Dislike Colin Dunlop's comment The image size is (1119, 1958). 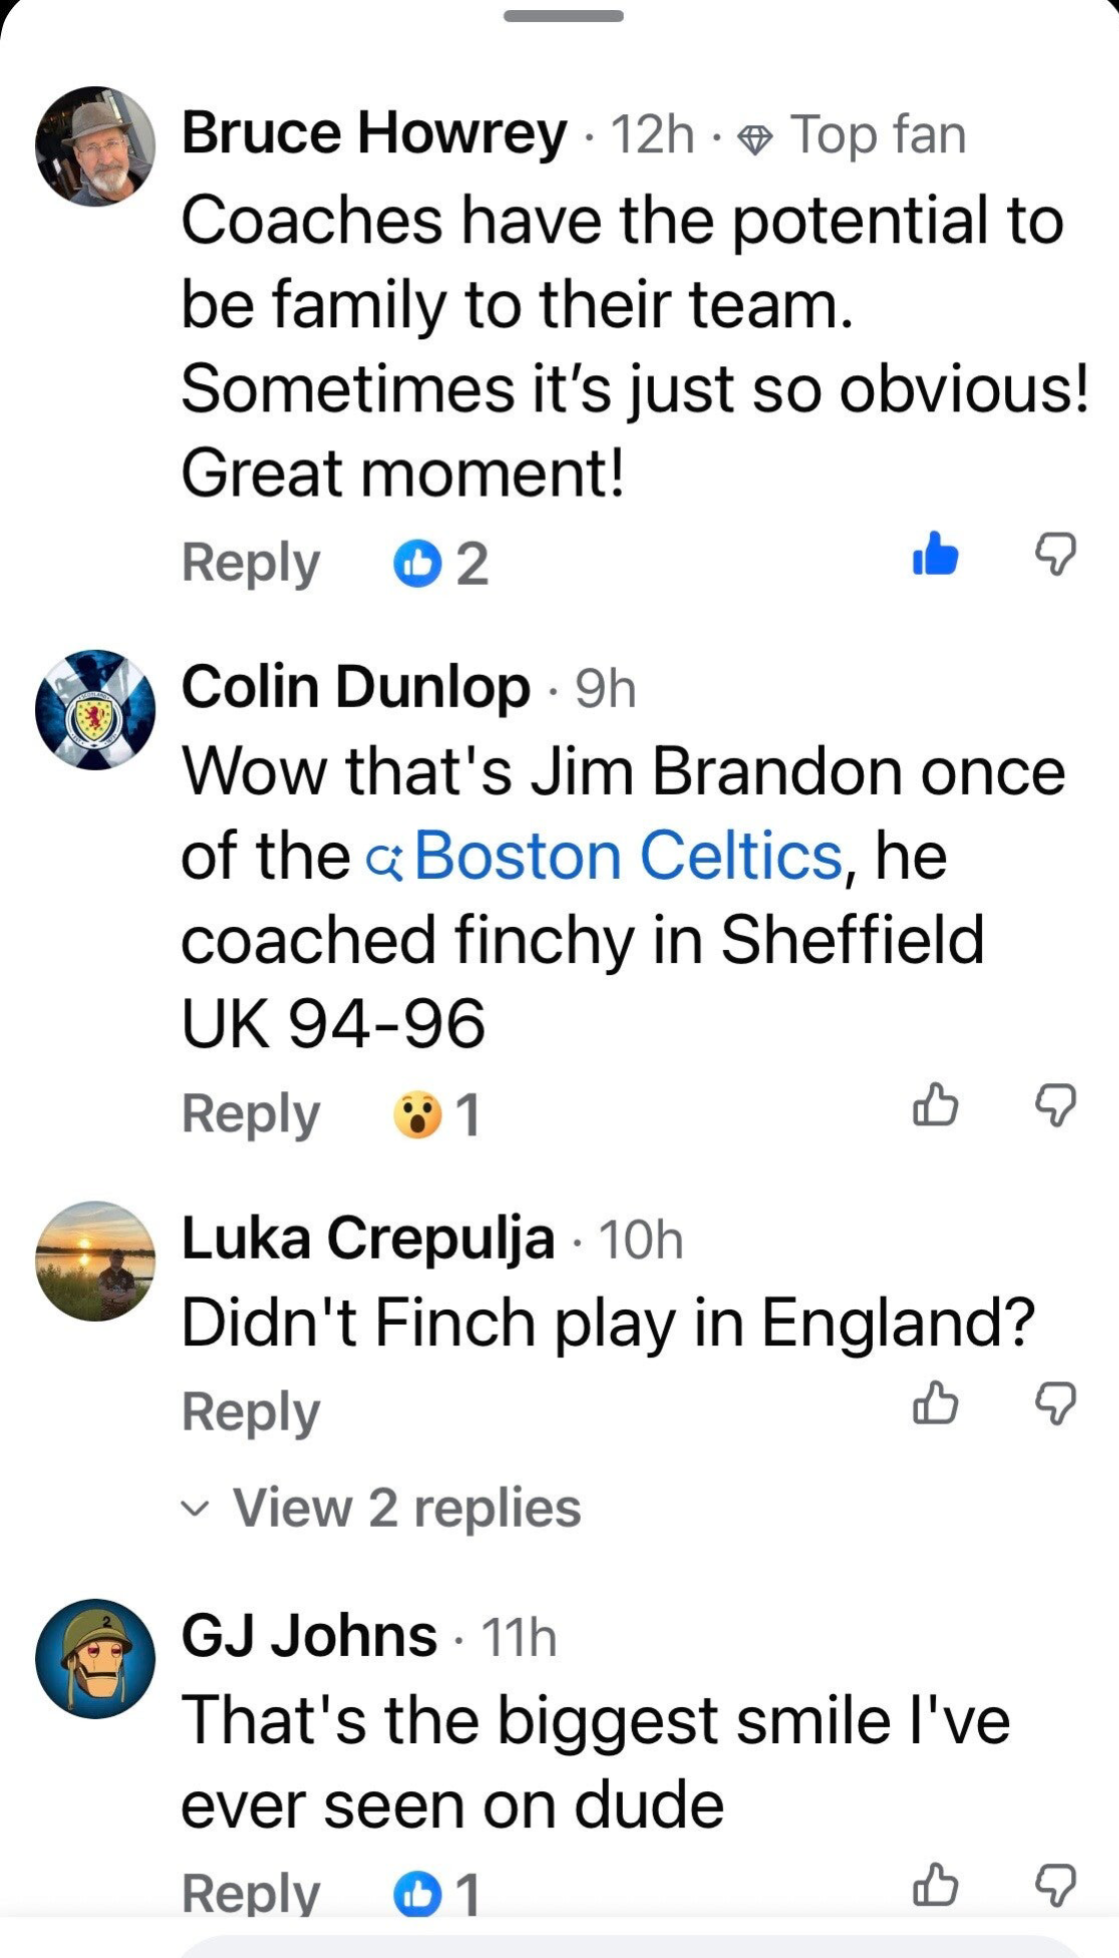coord(1055,1106)
